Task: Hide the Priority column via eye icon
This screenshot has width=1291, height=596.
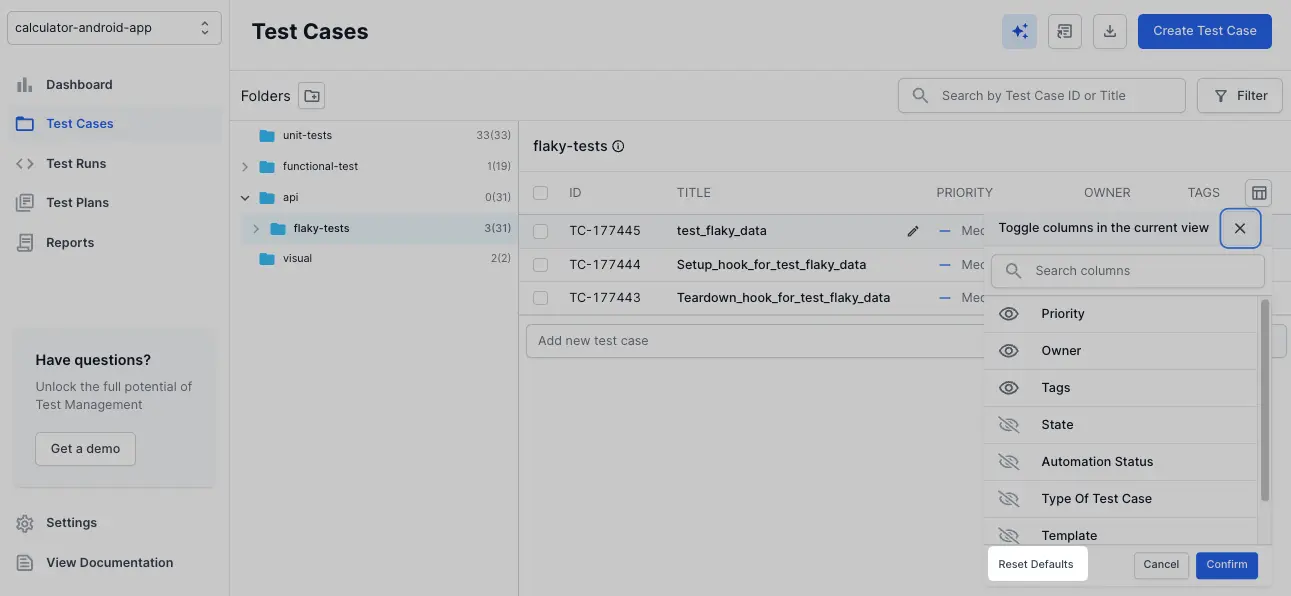Action: [x=1009, y=314]
